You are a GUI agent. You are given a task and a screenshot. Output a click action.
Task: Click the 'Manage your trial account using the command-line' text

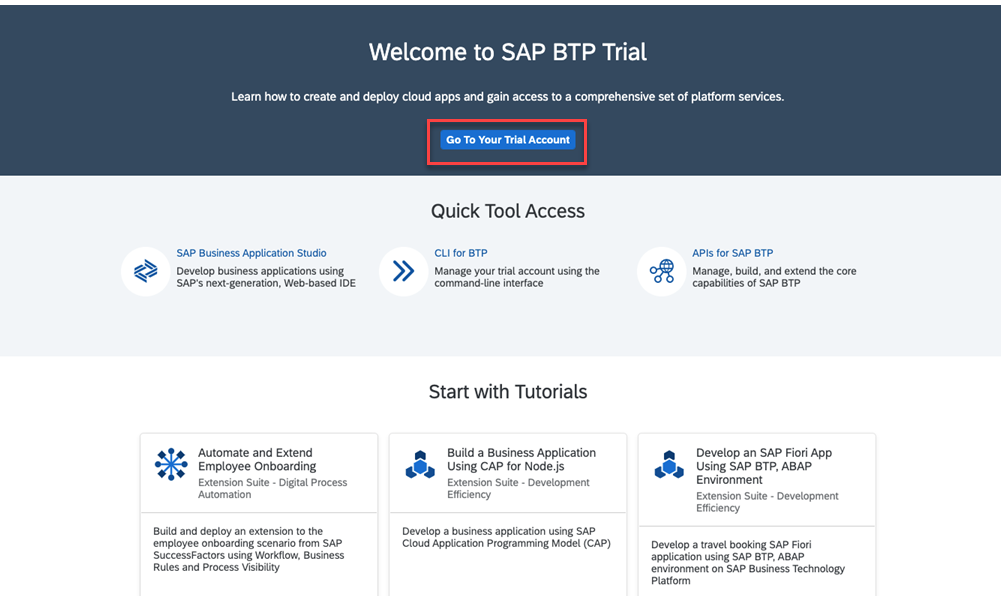516,277
